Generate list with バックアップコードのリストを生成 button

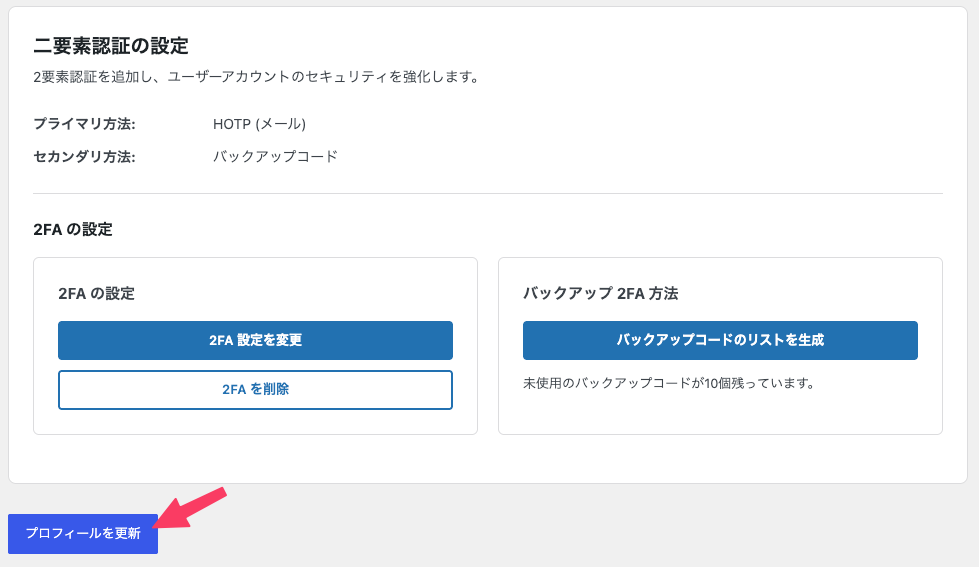(x=720, y=340)
